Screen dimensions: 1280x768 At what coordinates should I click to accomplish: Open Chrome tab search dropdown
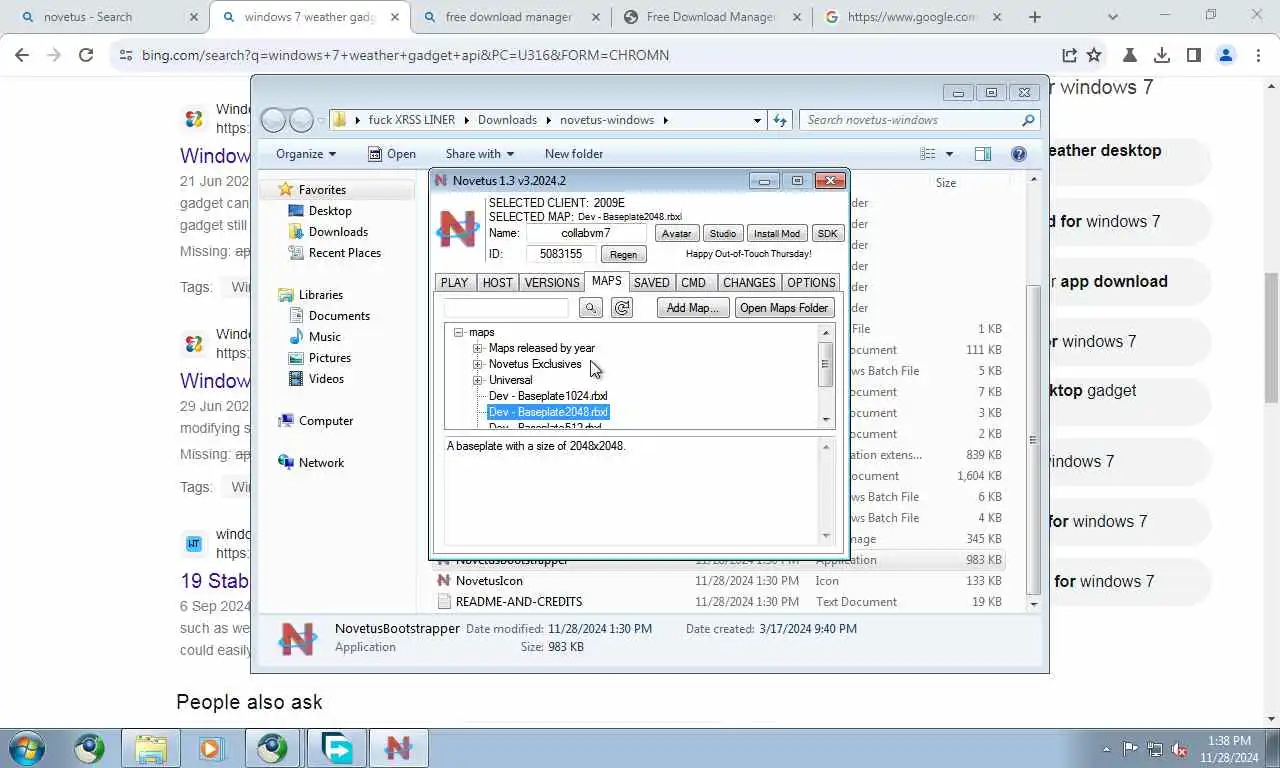tap(1113, 17)
